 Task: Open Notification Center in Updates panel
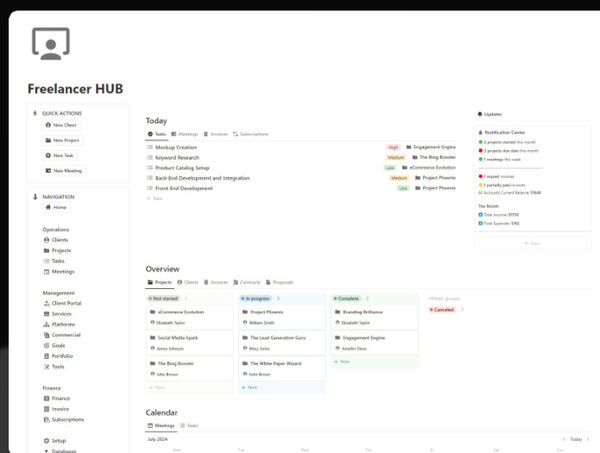[502, 132]
